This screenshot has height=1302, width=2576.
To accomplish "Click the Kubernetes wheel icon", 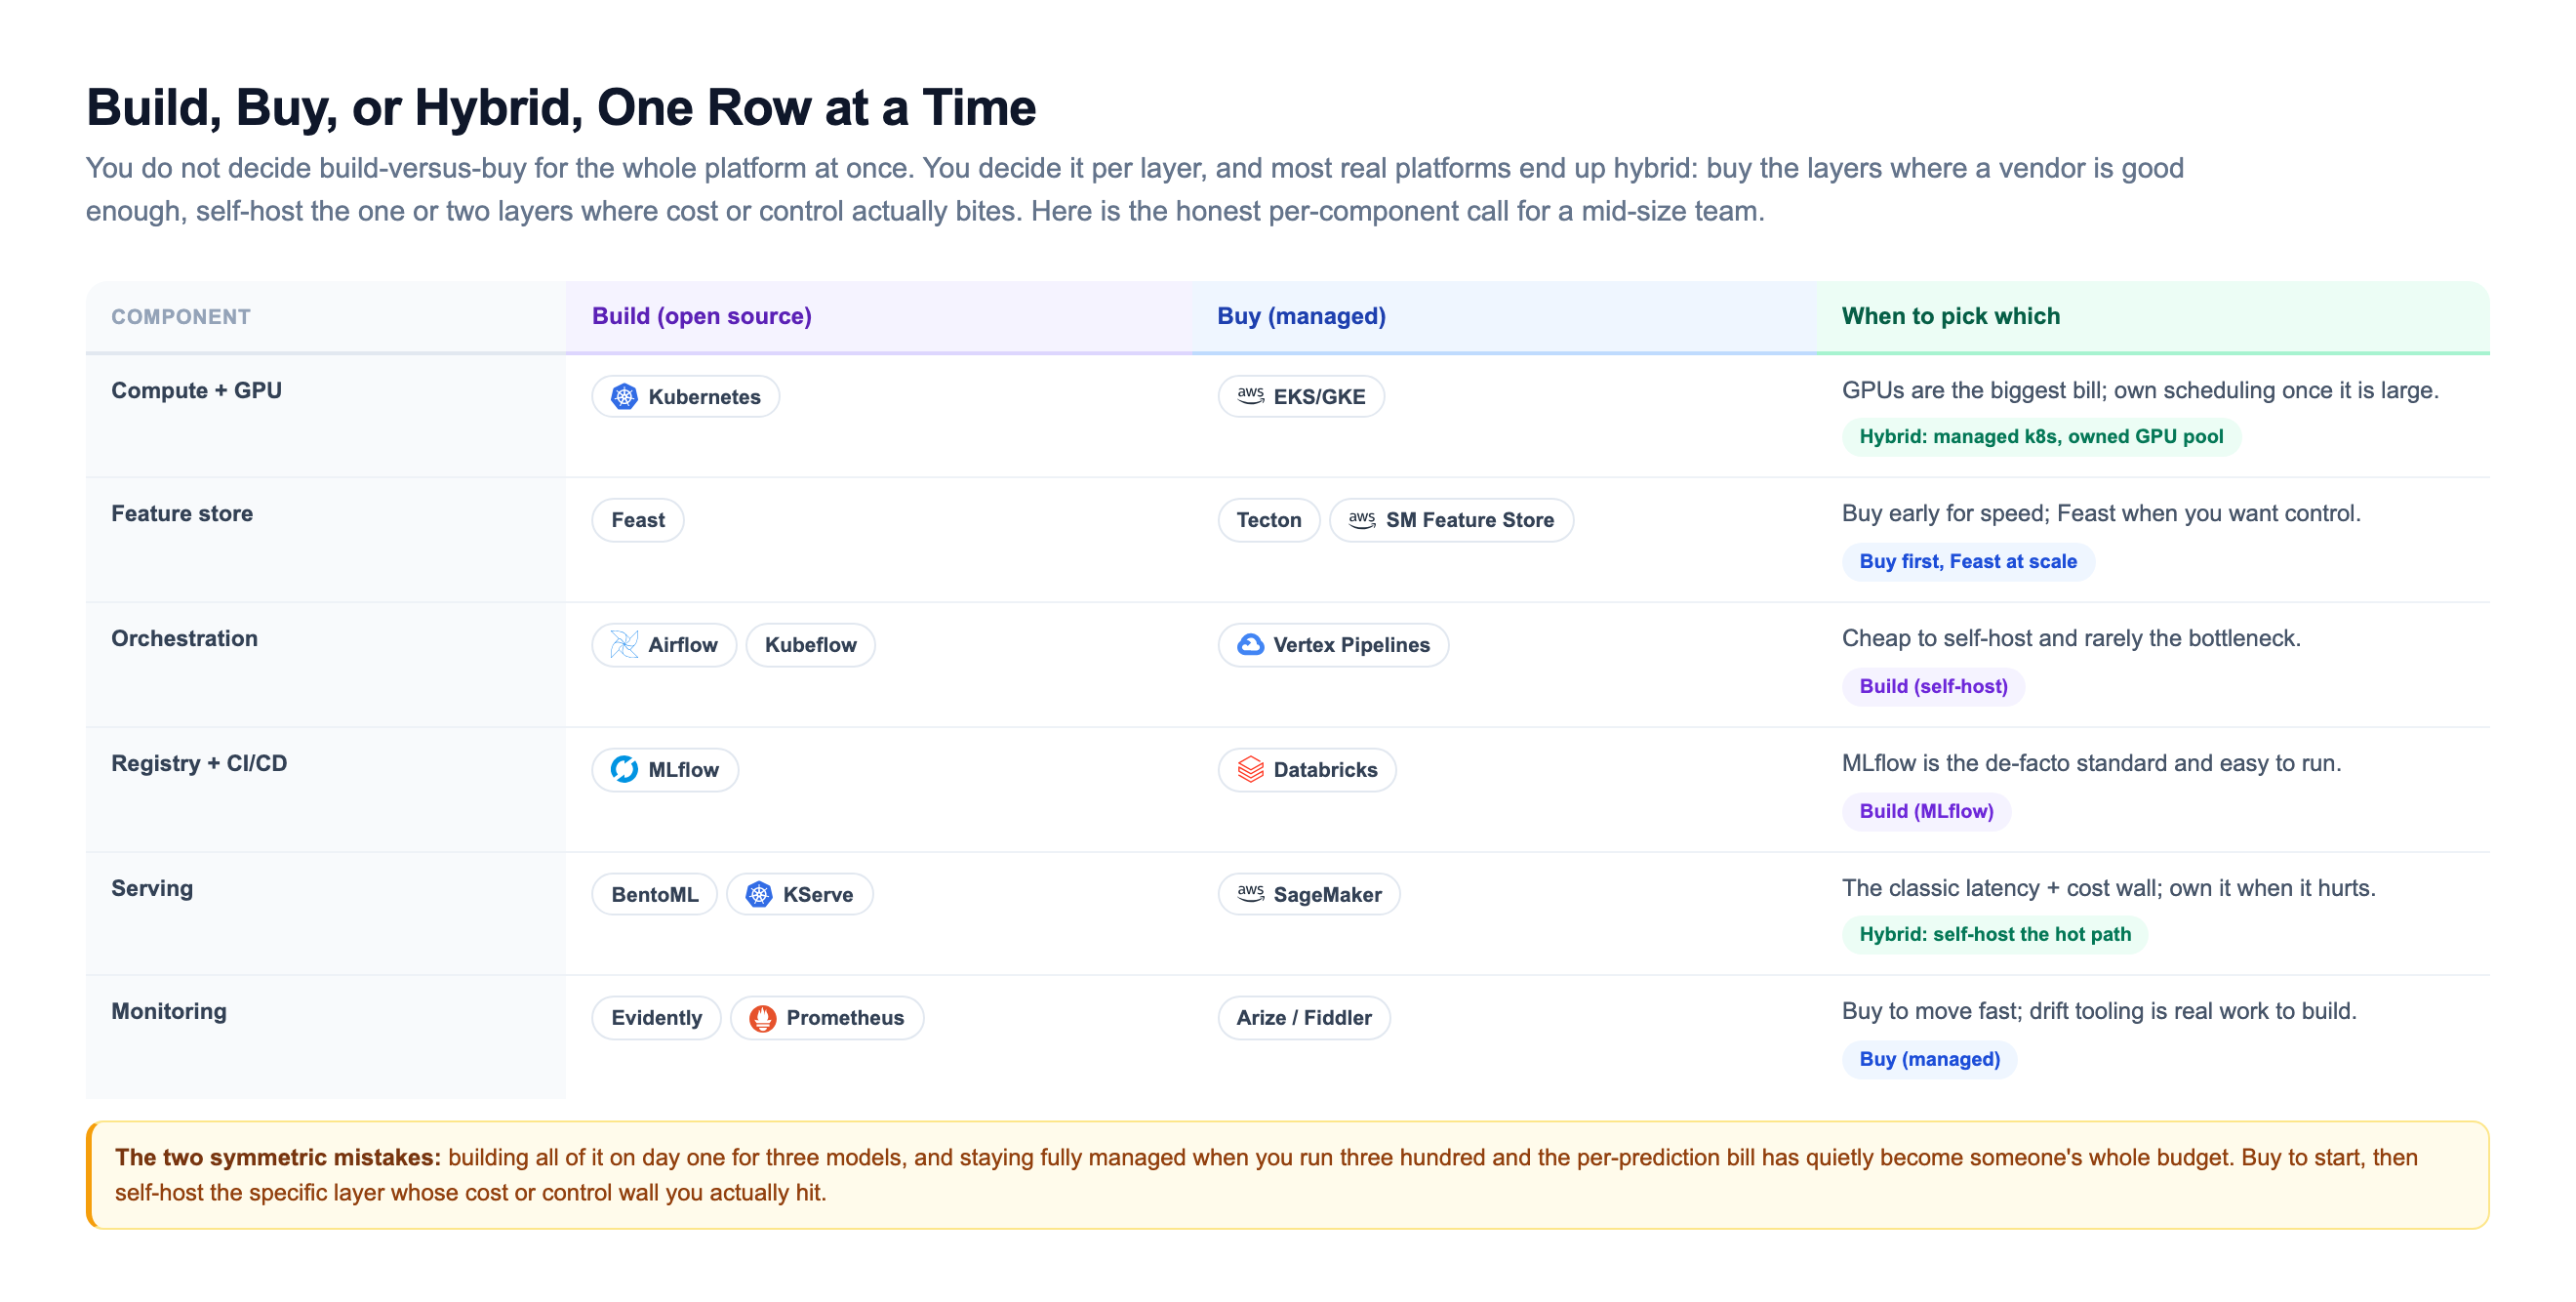I will click(624, 396).
